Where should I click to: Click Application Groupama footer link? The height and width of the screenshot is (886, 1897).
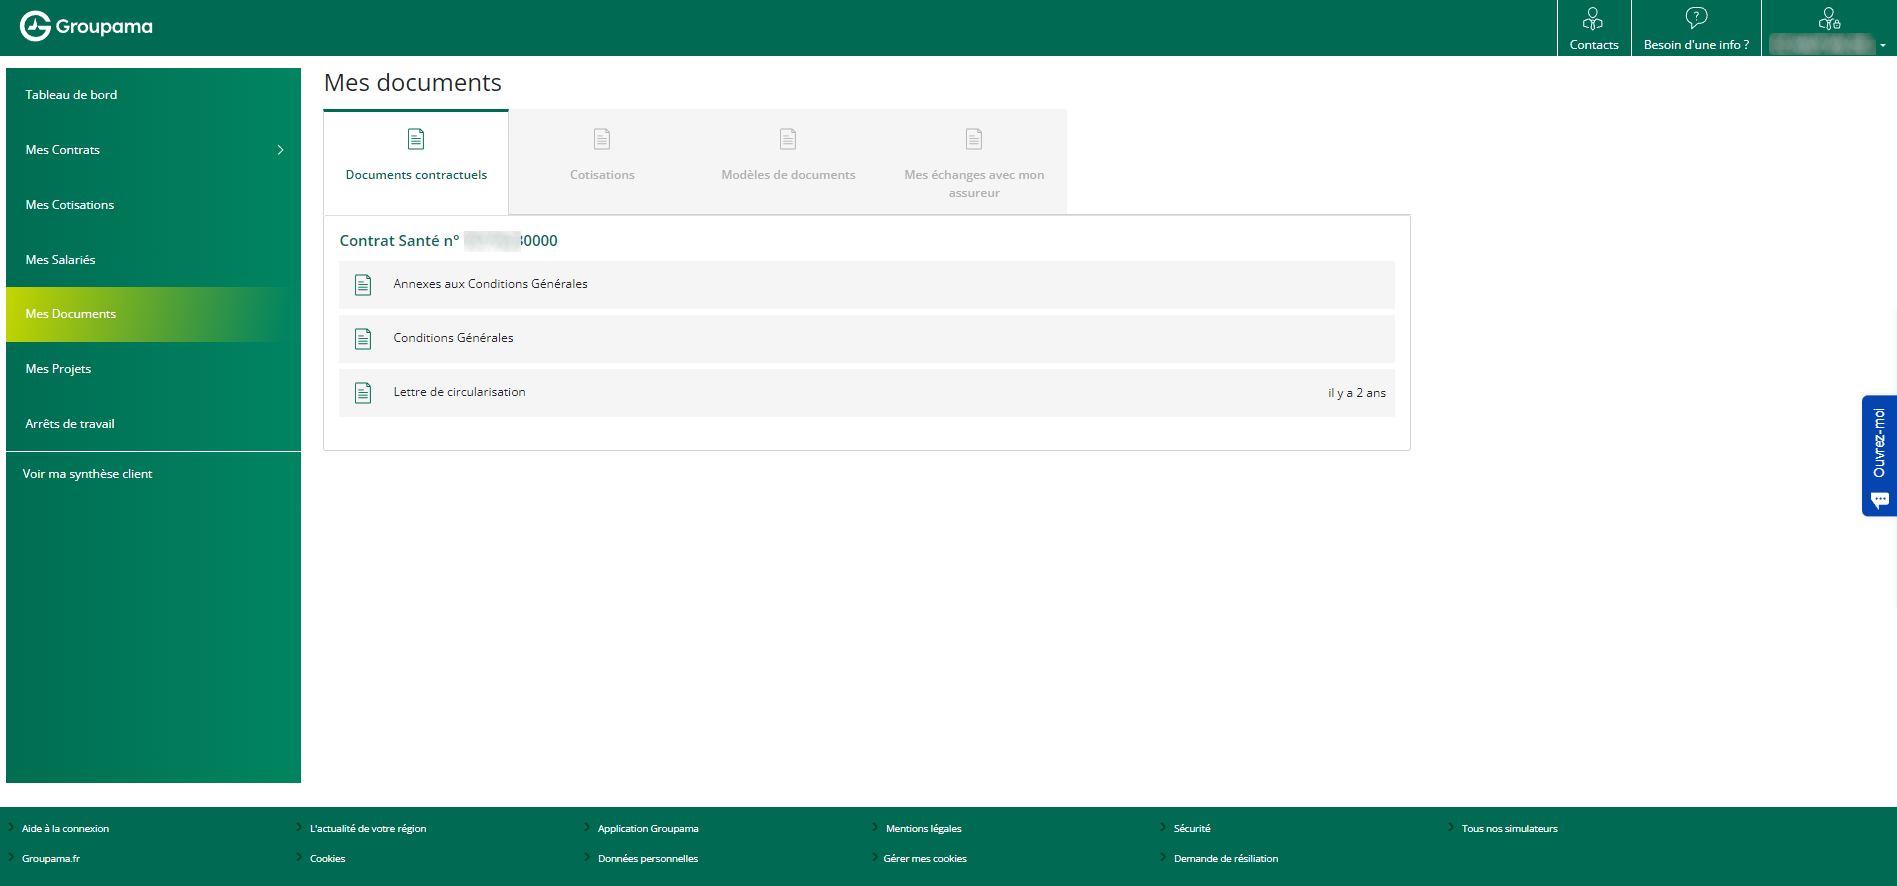tap(648, 829)
